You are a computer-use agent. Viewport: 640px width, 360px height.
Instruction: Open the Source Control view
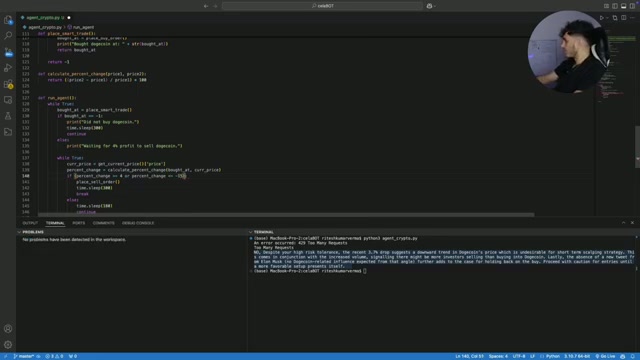click(x=8, y=52)
